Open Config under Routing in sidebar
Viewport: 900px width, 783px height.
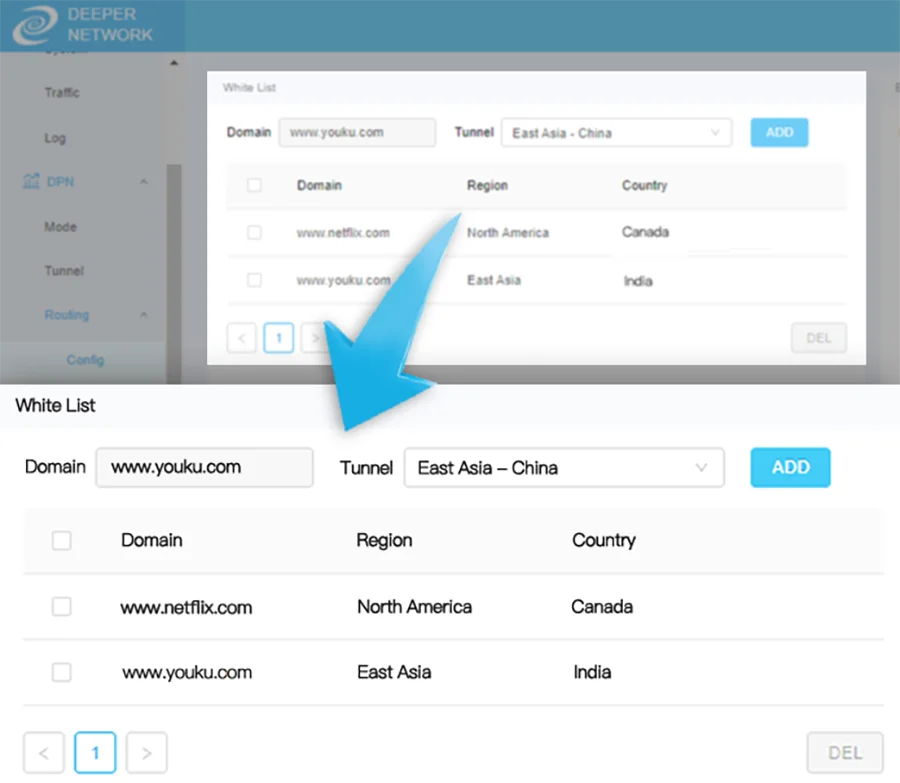[x=85, y=360]
